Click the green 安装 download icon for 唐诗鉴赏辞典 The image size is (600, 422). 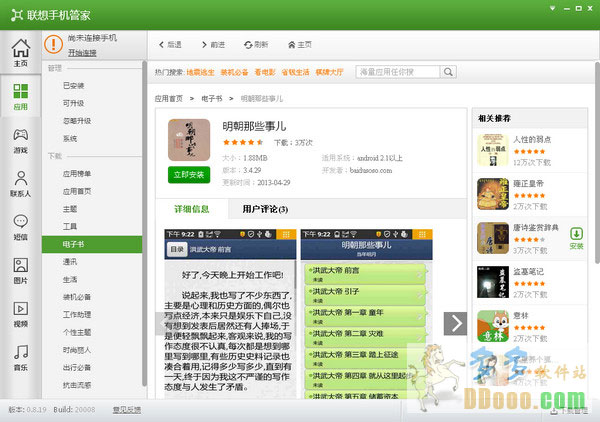(x=576, y=238)
